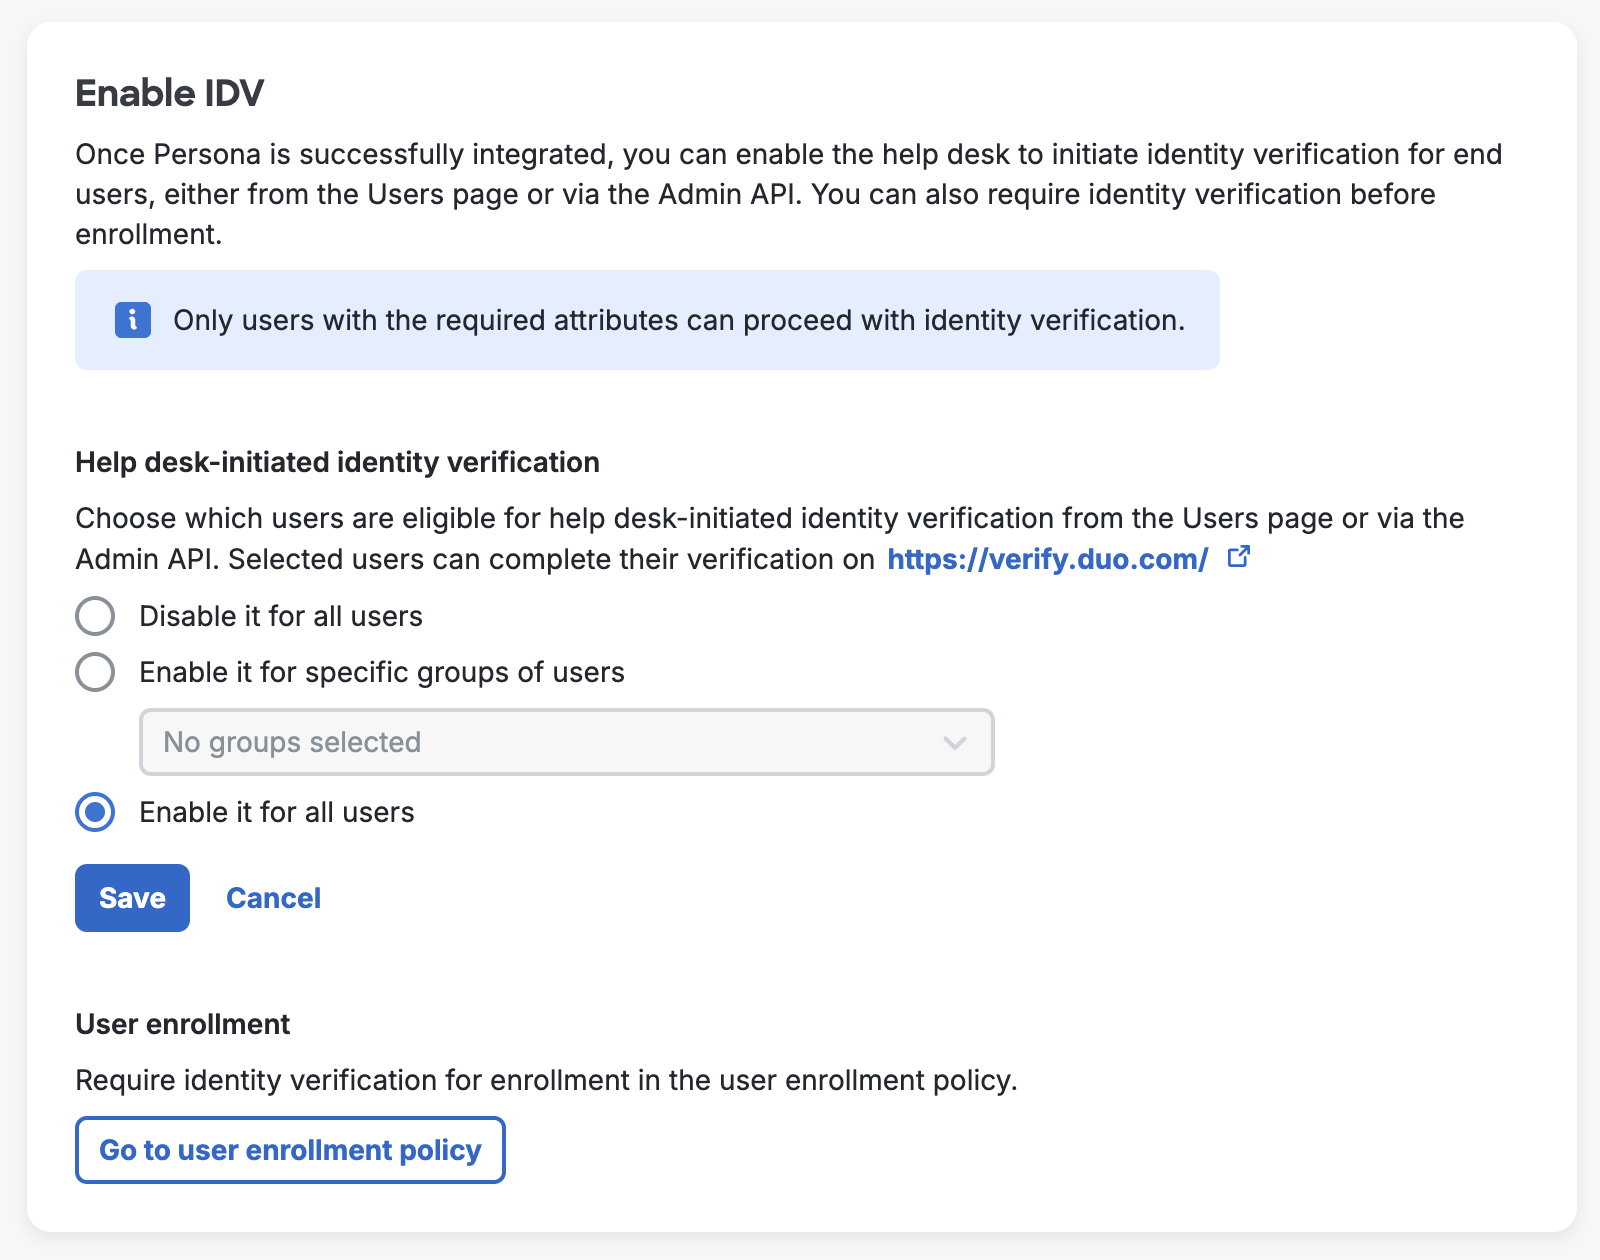Select the info symbol beside the attributes notice

tap(131, 320)
